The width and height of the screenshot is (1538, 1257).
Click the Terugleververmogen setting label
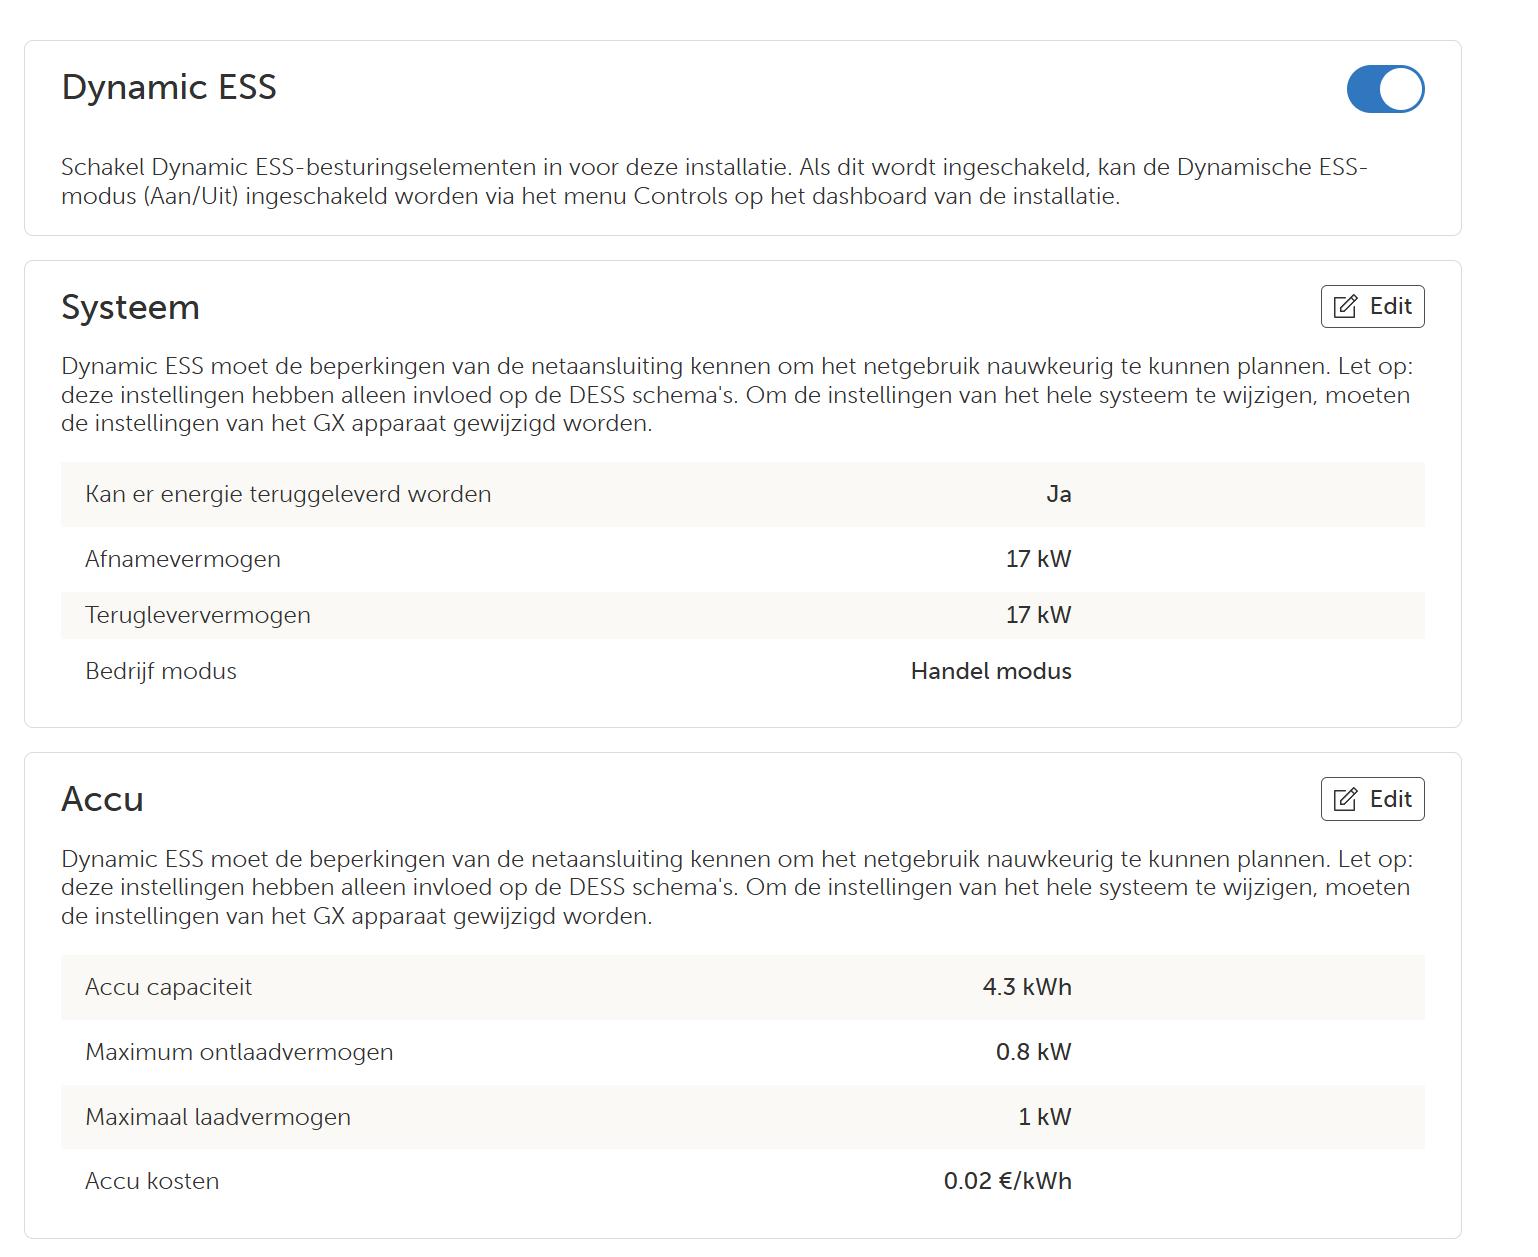click(198, 615)
